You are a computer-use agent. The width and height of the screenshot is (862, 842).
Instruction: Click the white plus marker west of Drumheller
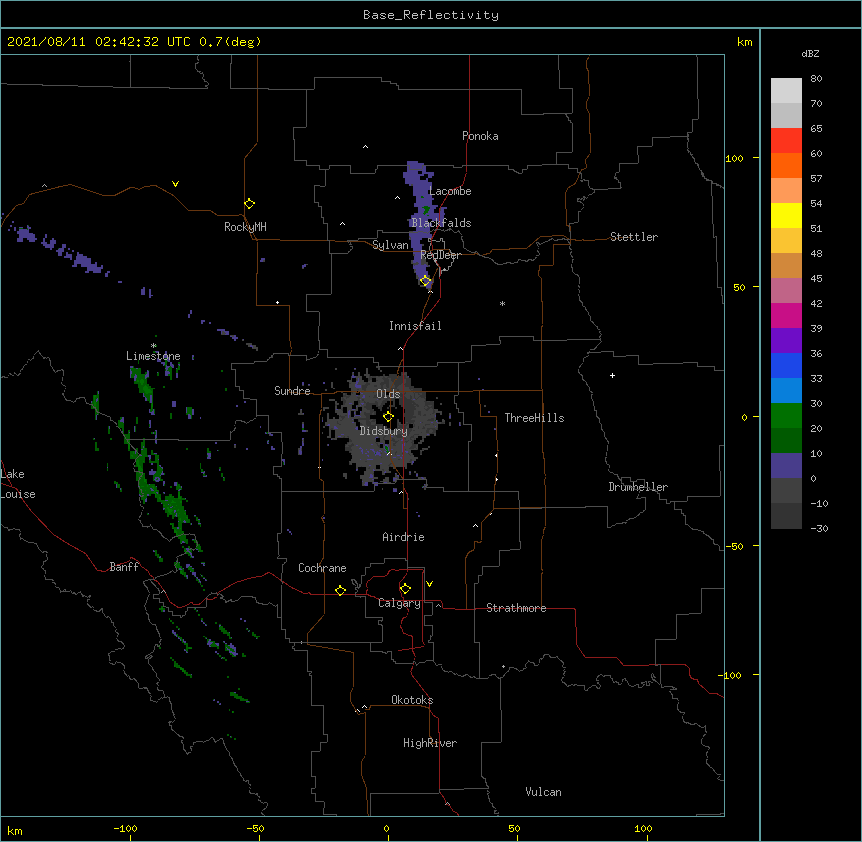click(x=612, y=375)
